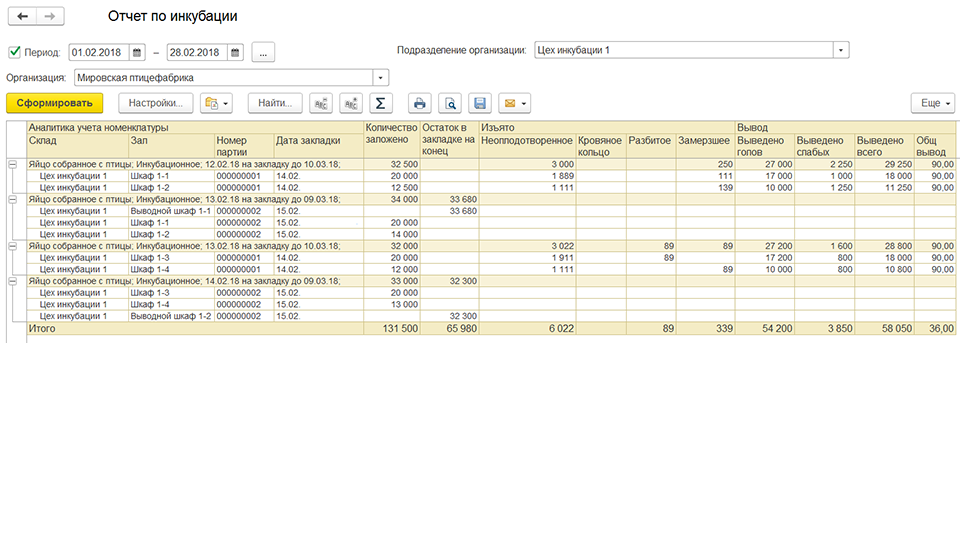Toggle the Период checkbox
The image size is (960, 560).
15,52
